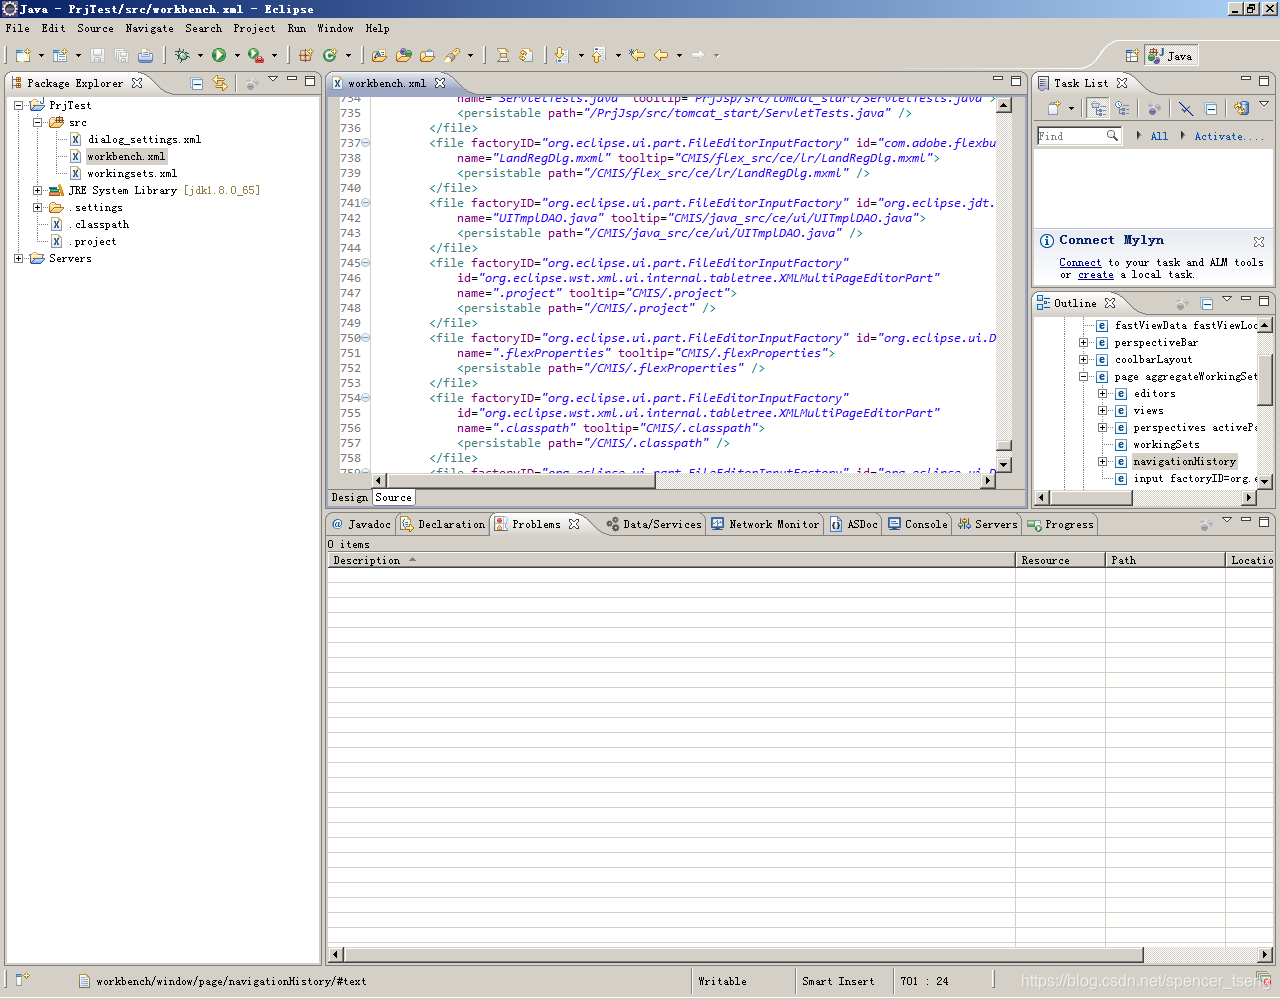The image size is (1280, 1000).
Task: Dismiss Connect Mylyn via the create link
Action: [1094, 273]
